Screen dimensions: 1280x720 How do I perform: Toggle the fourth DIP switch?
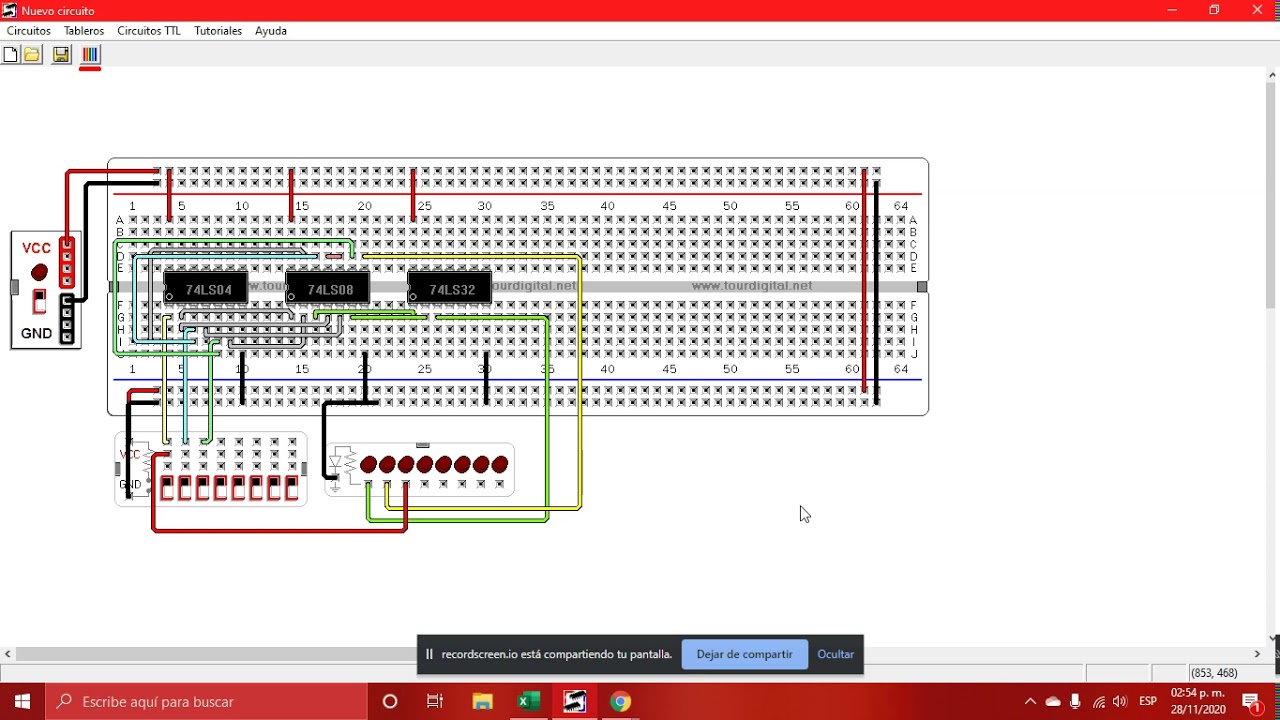221,488
